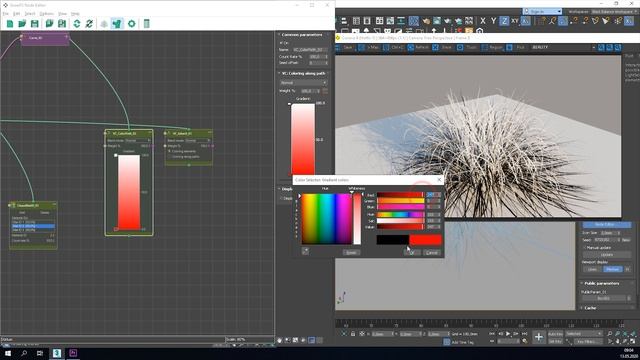Click Play animation button in timeline controls
640x360 pixels.
point(508,334)
